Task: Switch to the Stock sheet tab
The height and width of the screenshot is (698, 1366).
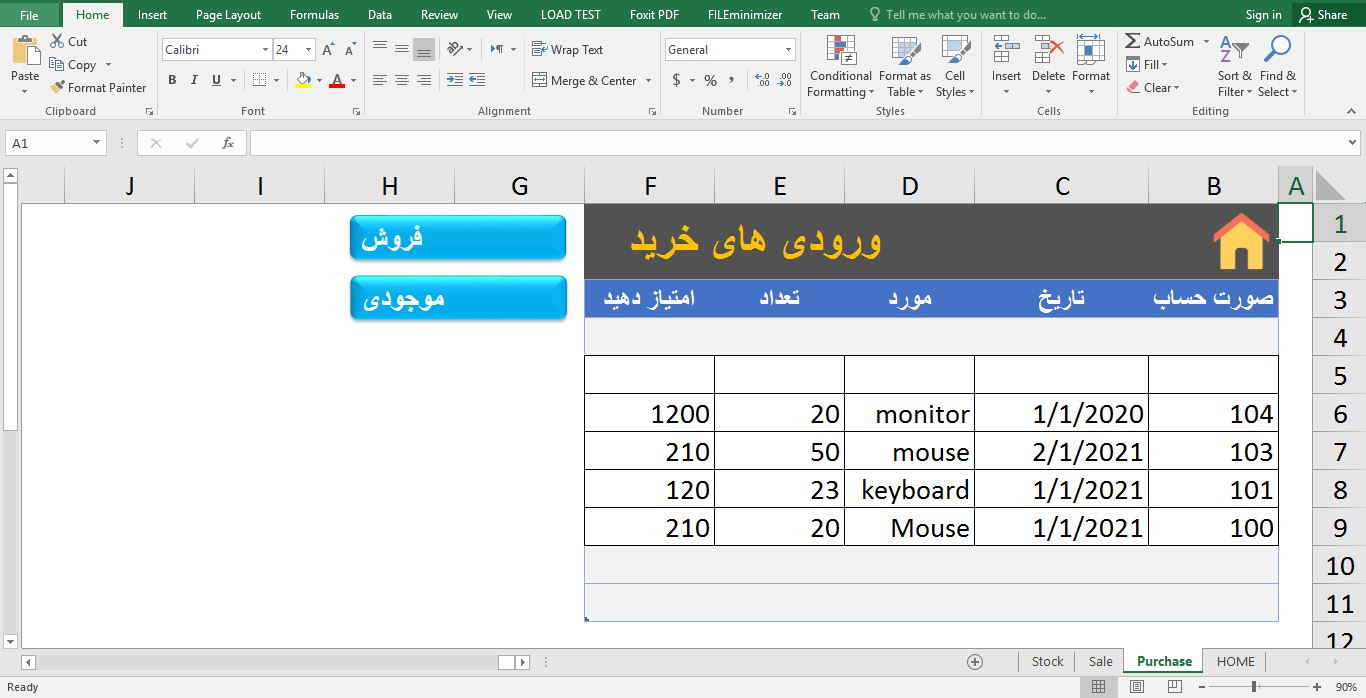Action: (x=1047, y=661)
